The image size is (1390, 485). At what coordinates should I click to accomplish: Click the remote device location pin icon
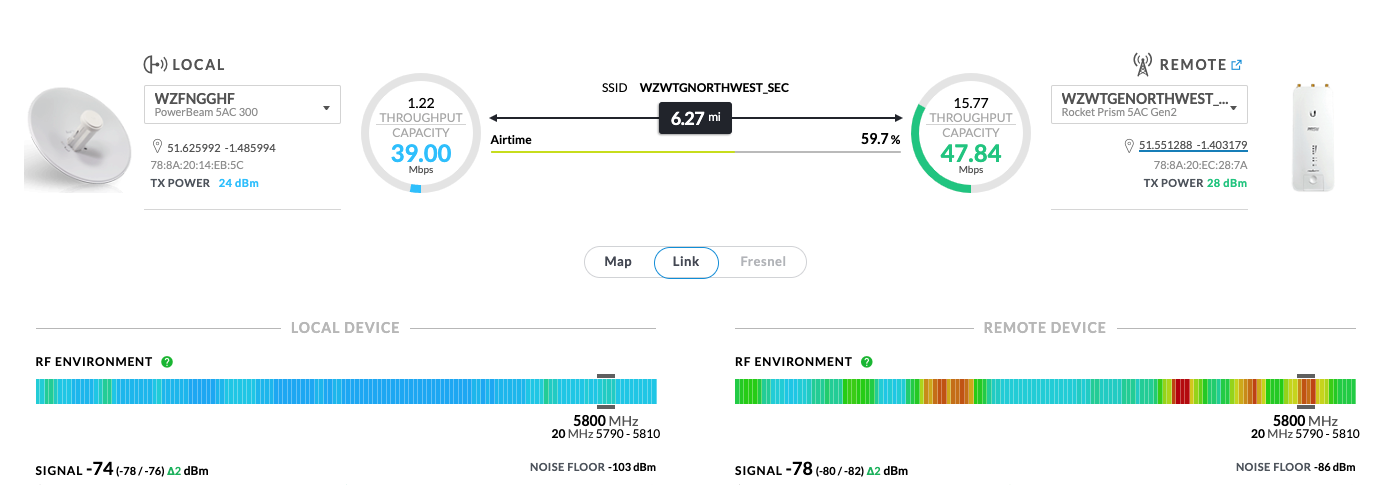point(1130,146)
